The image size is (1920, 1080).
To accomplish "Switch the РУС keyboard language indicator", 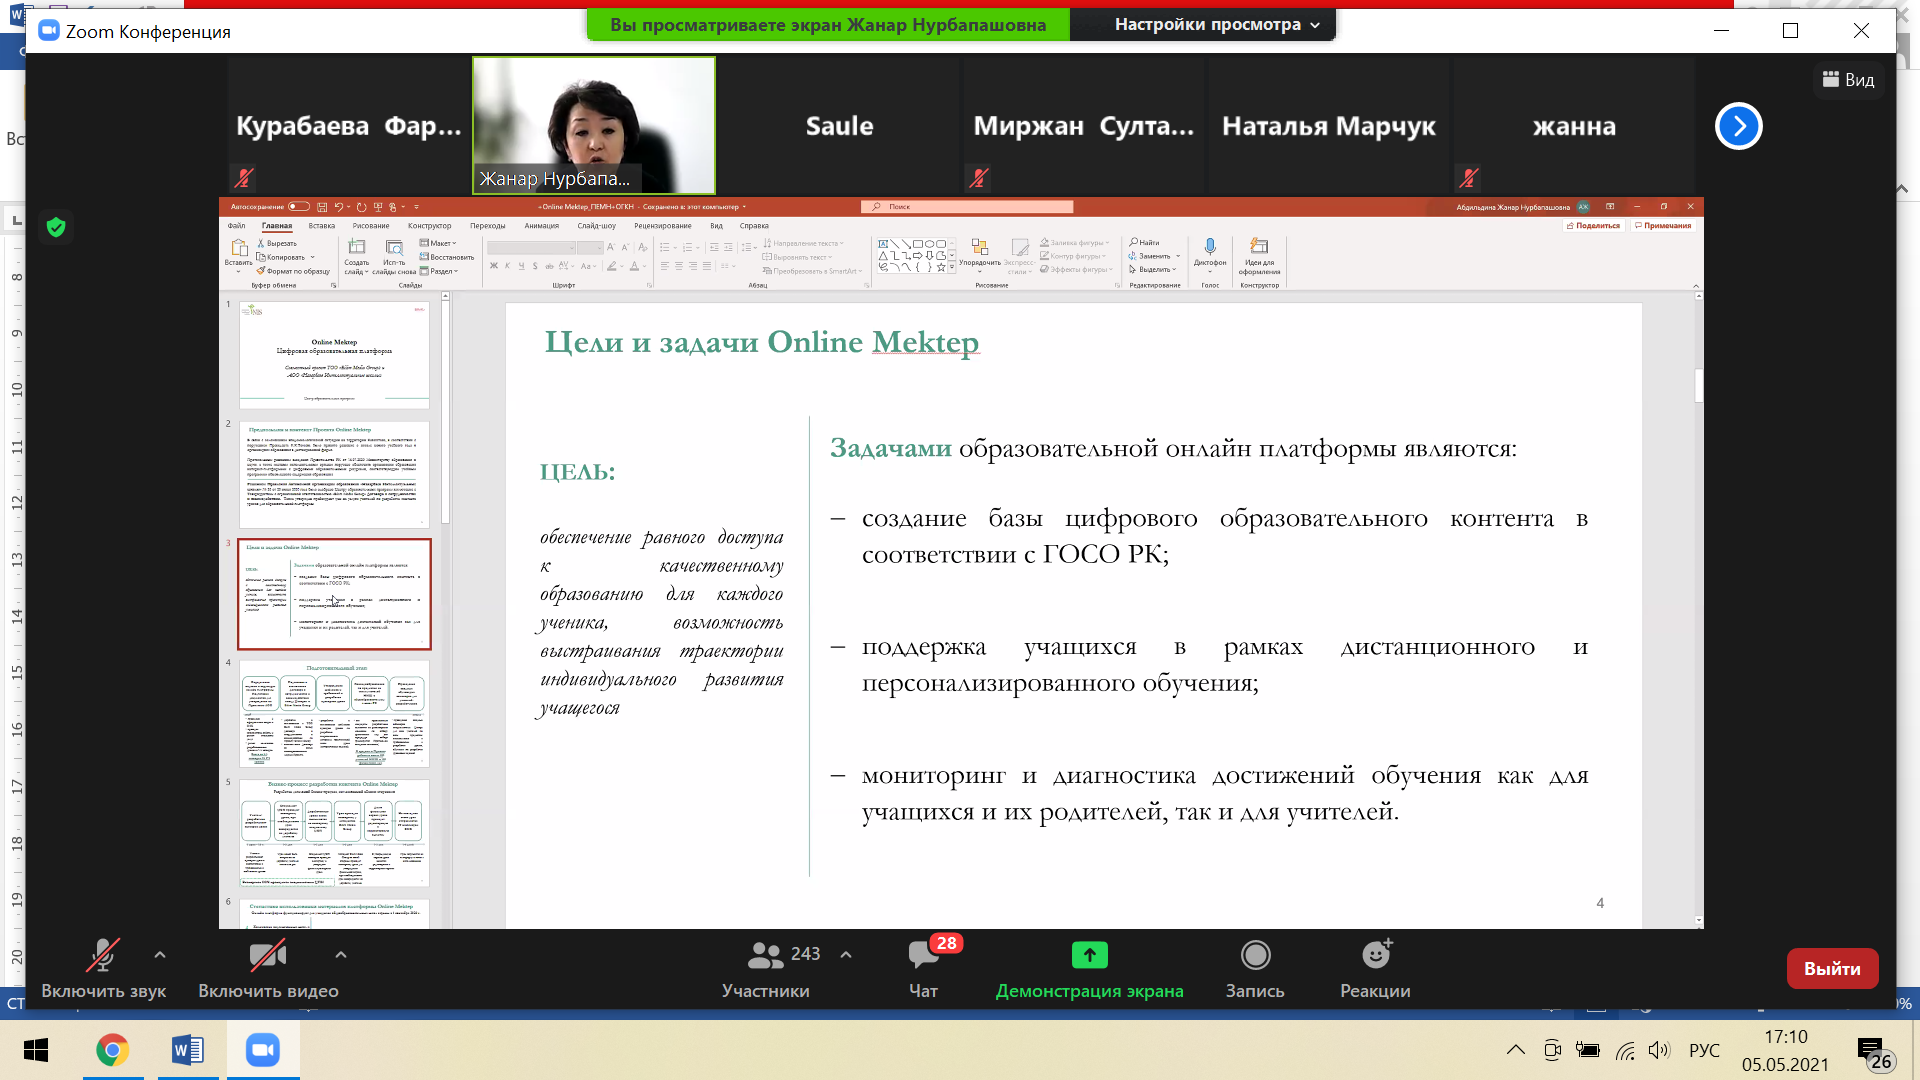I will (x=1704, y=1050).
